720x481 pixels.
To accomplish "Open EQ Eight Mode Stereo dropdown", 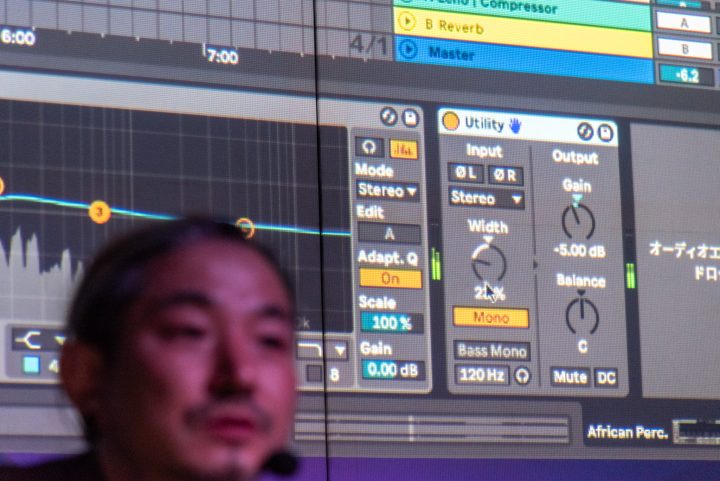I will 388,190.
